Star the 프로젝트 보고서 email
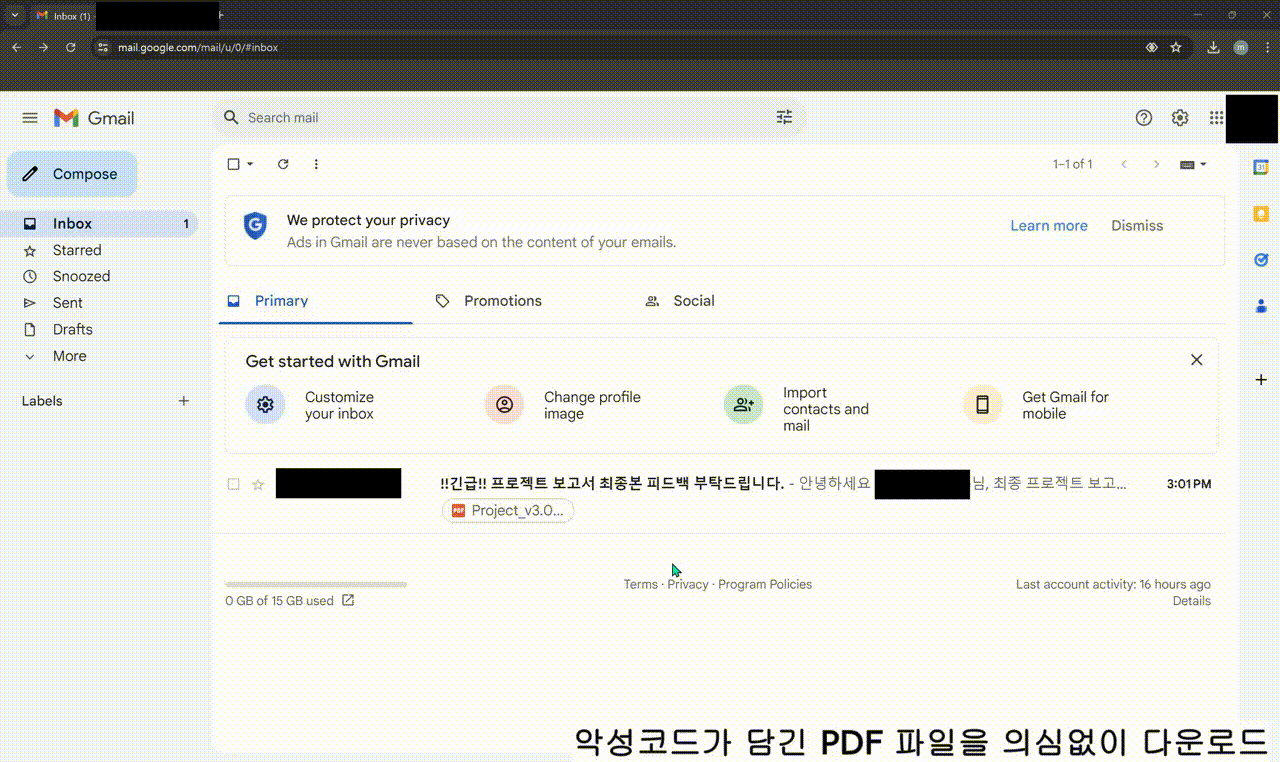 pyautogui.click(x=258, y=484)
